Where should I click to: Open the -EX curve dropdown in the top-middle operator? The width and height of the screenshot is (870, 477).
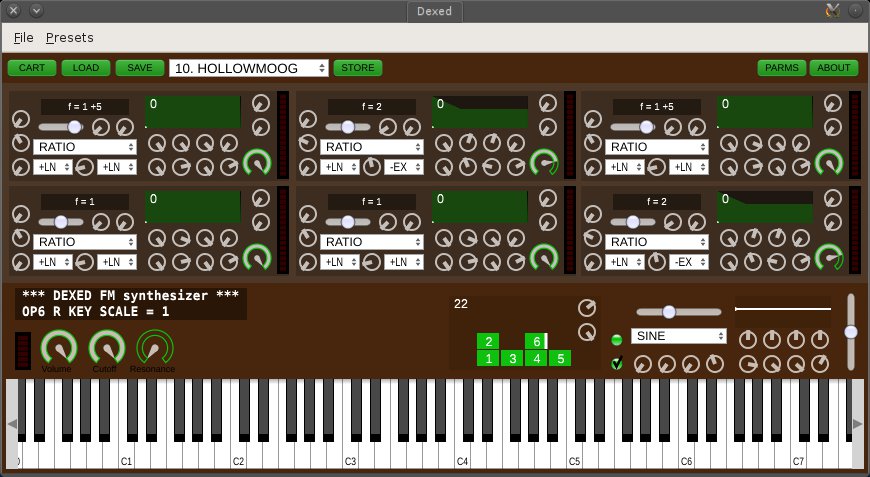point(409,167)
